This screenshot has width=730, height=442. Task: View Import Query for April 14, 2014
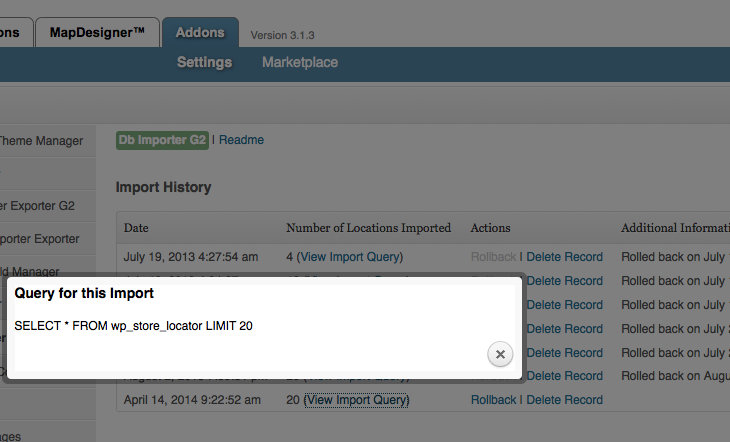(x=357, y=400)
